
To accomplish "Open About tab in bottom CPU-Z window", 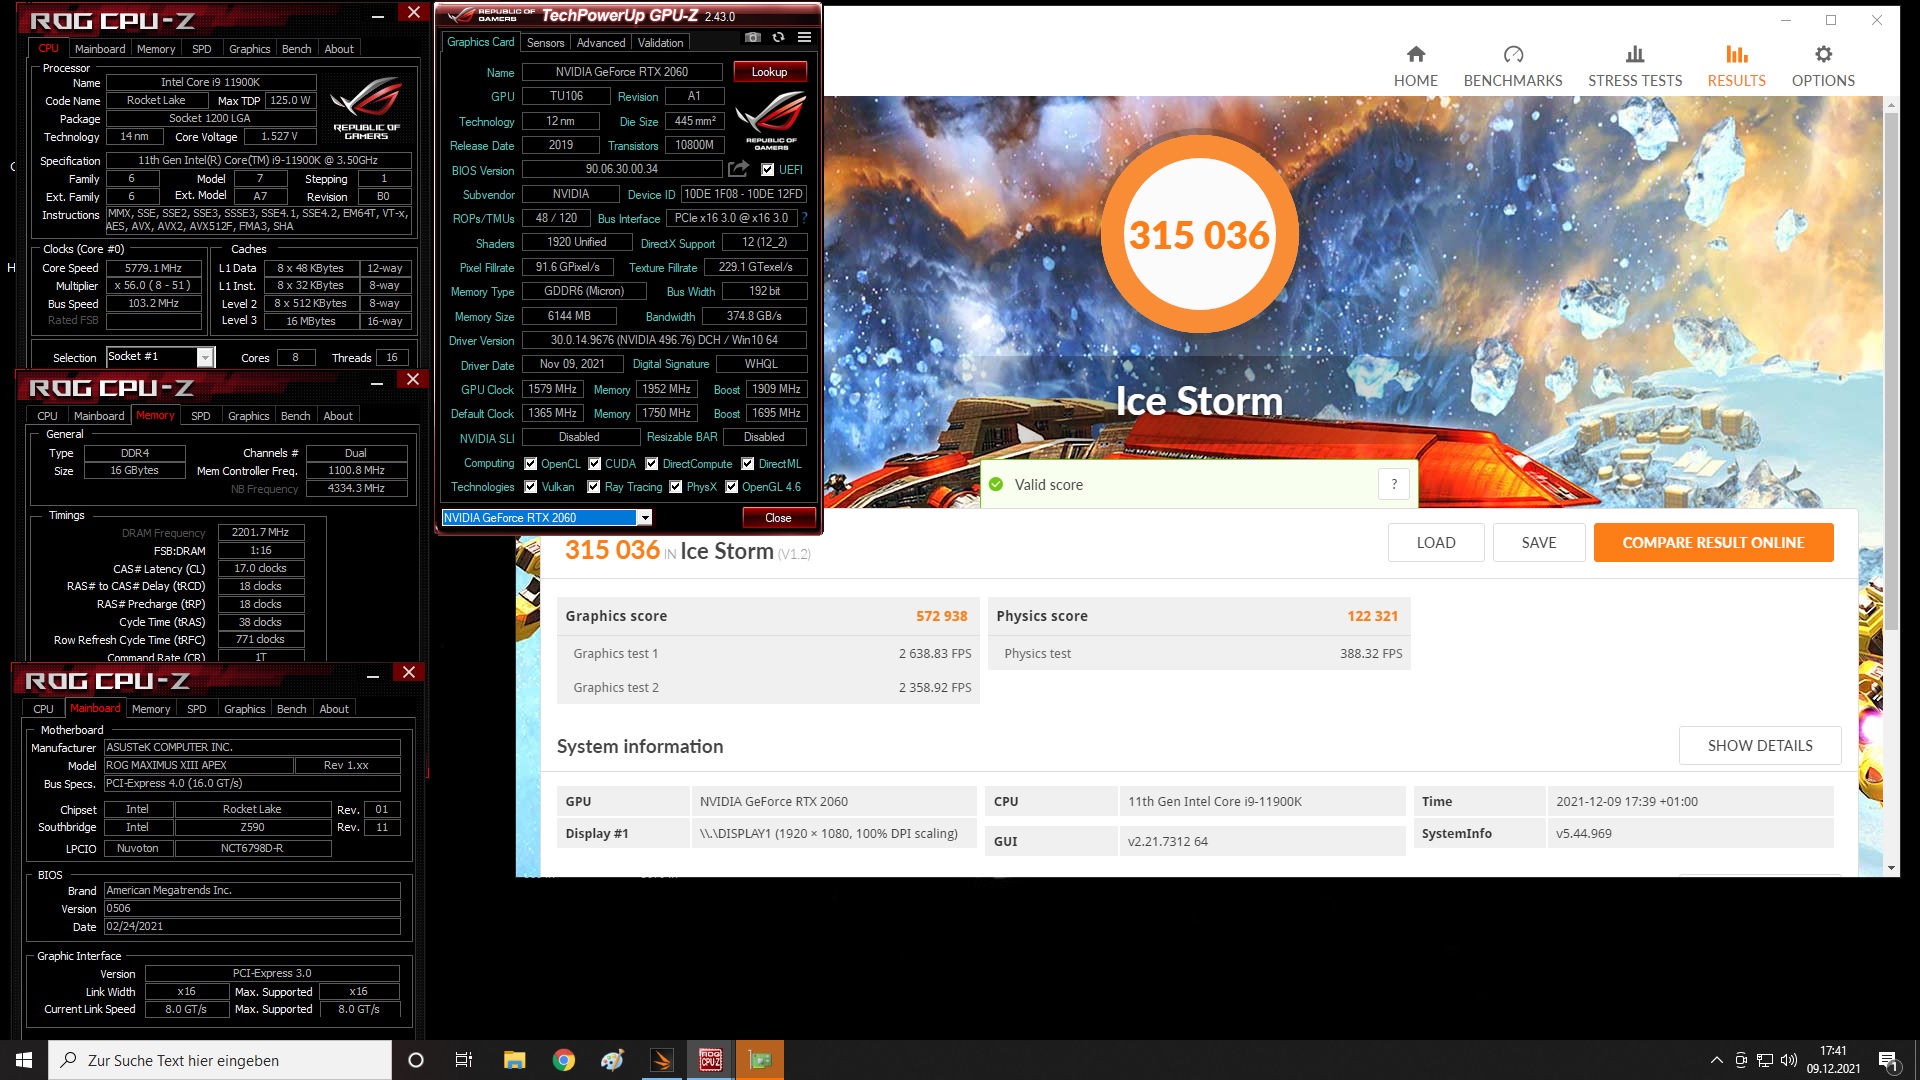I will [x=334, y=709].
